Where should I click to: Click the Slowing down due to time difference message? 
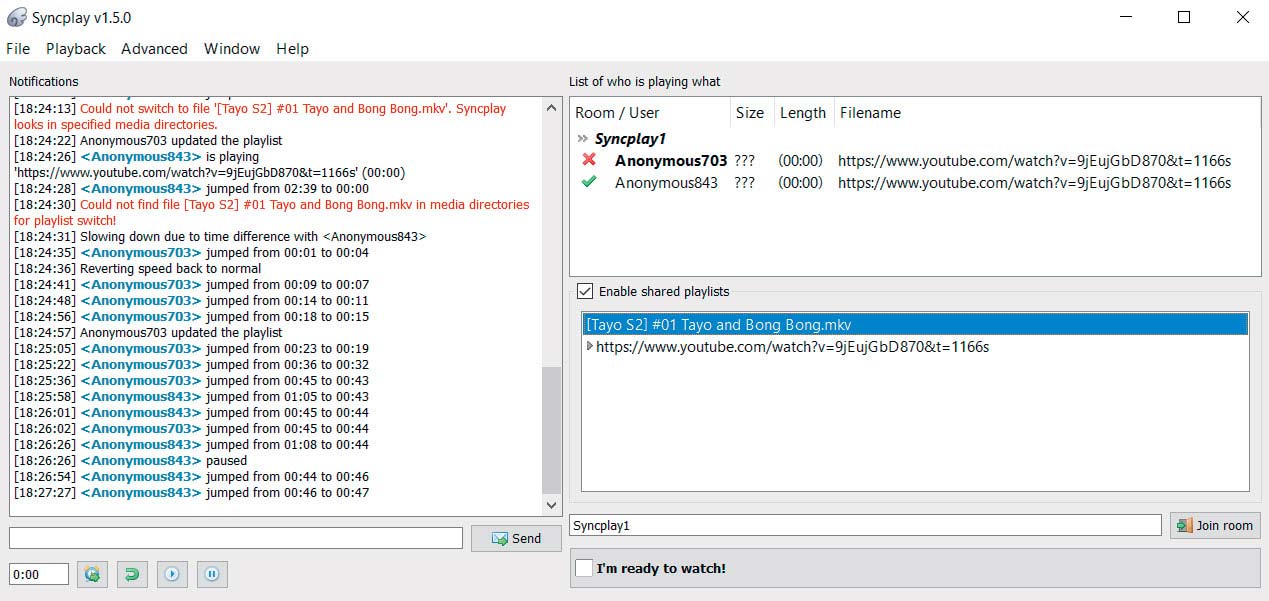click(220, 236)
